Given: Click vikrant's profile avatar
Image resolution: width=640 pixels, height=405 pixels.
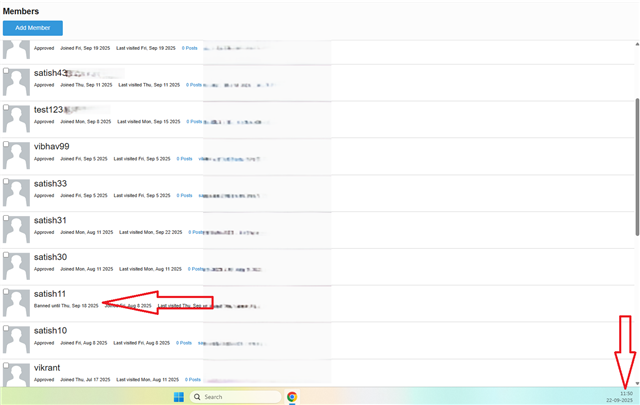Looking at the screenshot, I should [17, 375].
